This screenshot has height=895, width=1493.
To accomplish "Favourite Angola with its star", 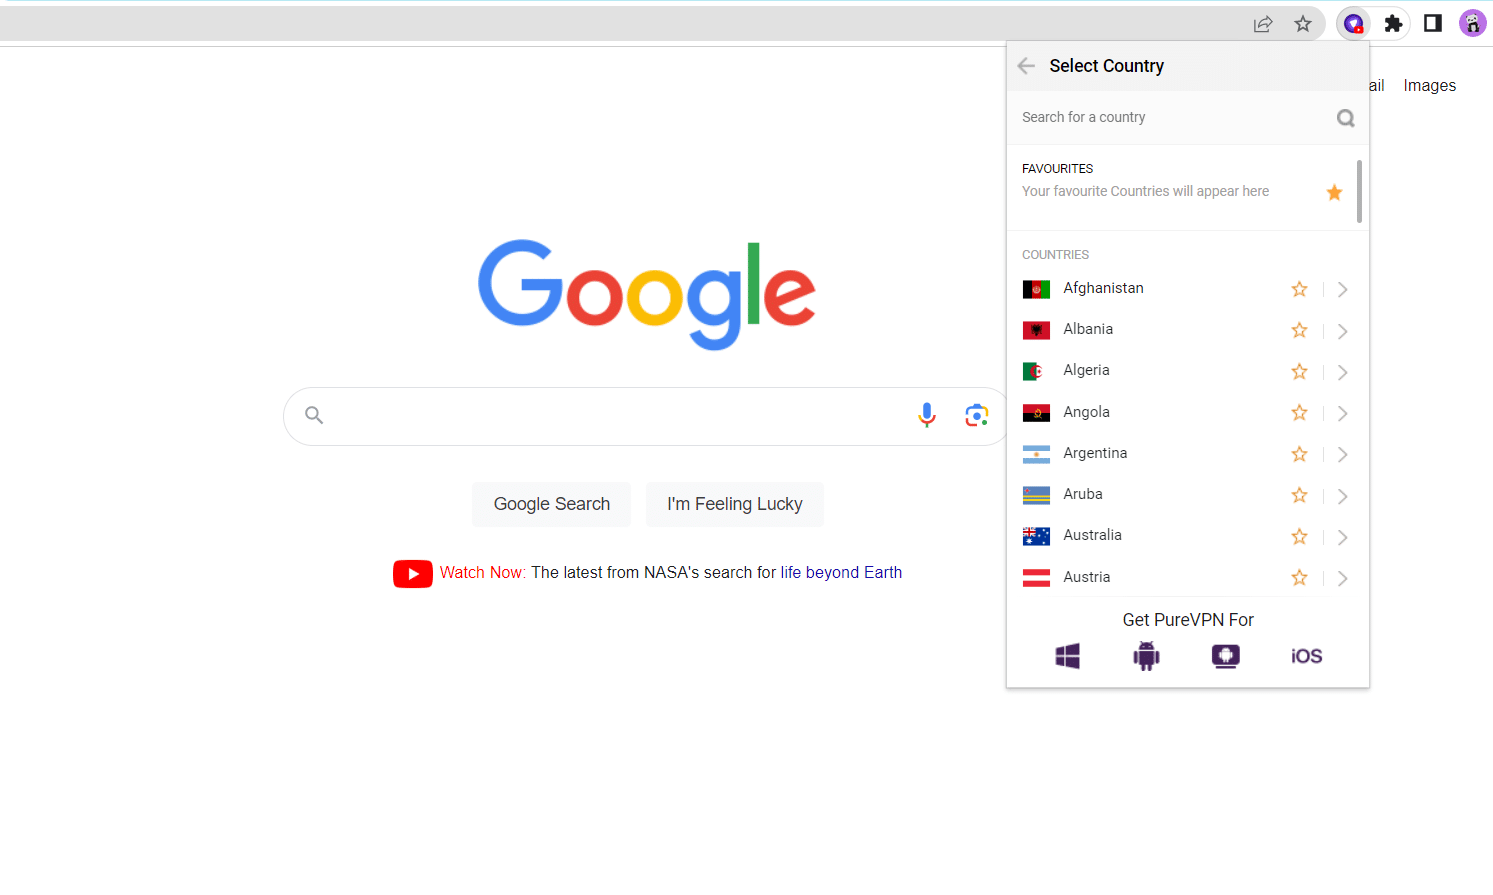I will click(1299, 412).
